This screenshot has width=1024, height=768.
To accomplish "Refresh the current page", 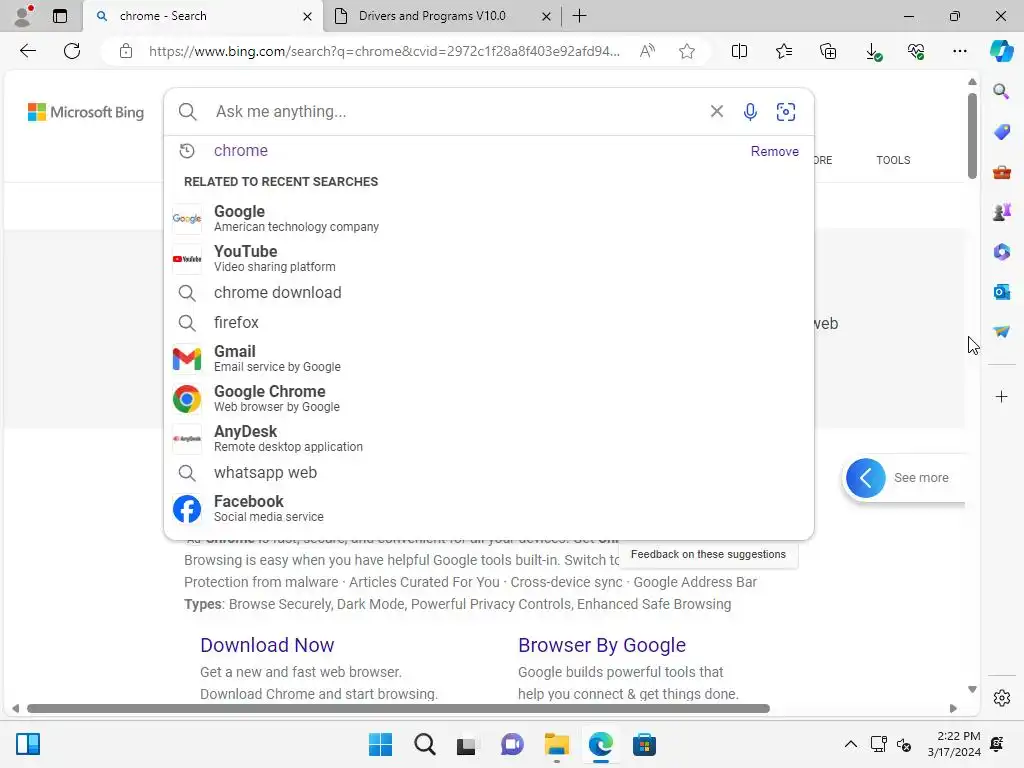I will 72,51.
